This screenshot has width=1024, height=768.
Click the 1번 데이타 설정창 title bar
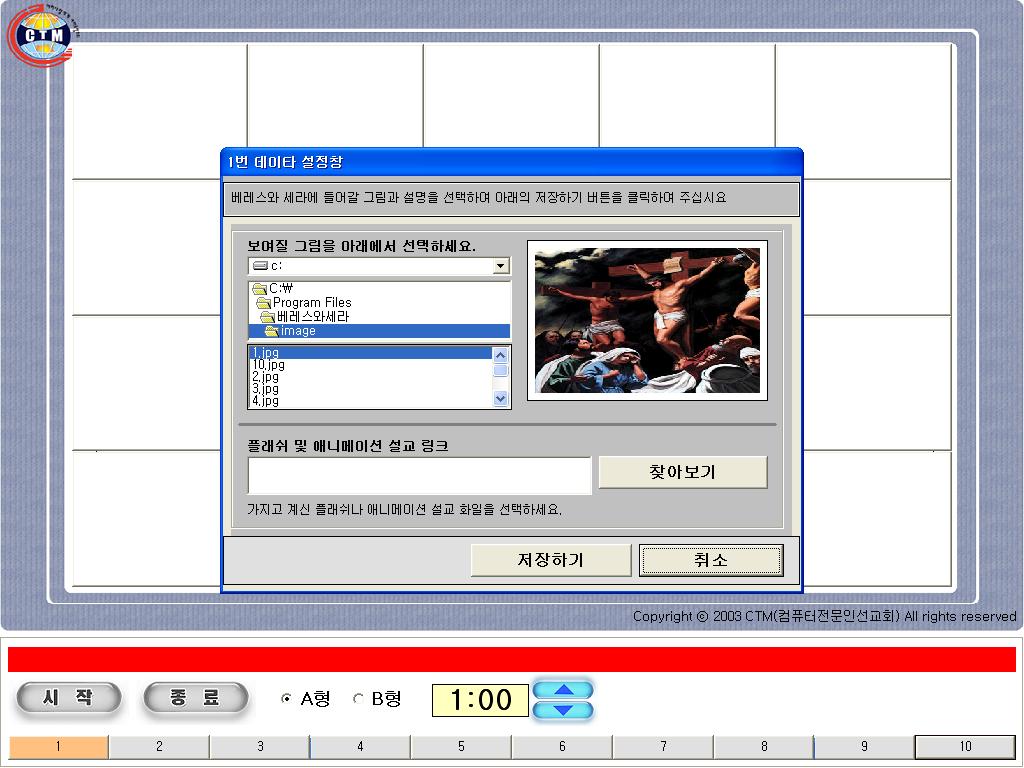511,162
